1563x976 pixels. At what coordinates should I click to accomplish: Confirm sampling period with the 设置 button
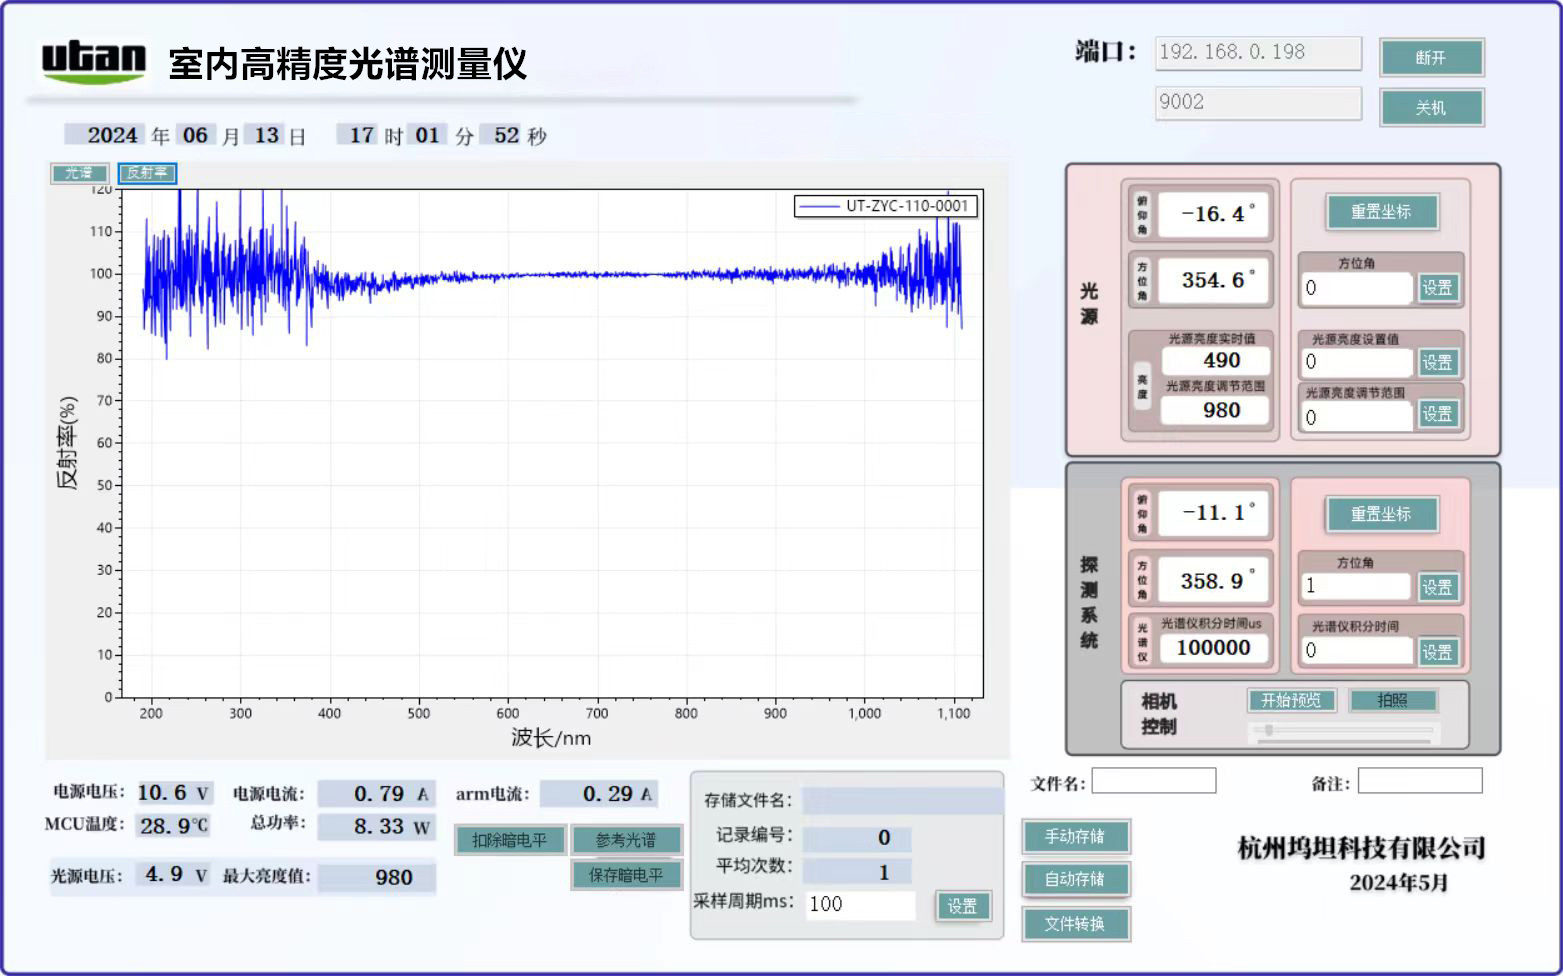point(962,905)
